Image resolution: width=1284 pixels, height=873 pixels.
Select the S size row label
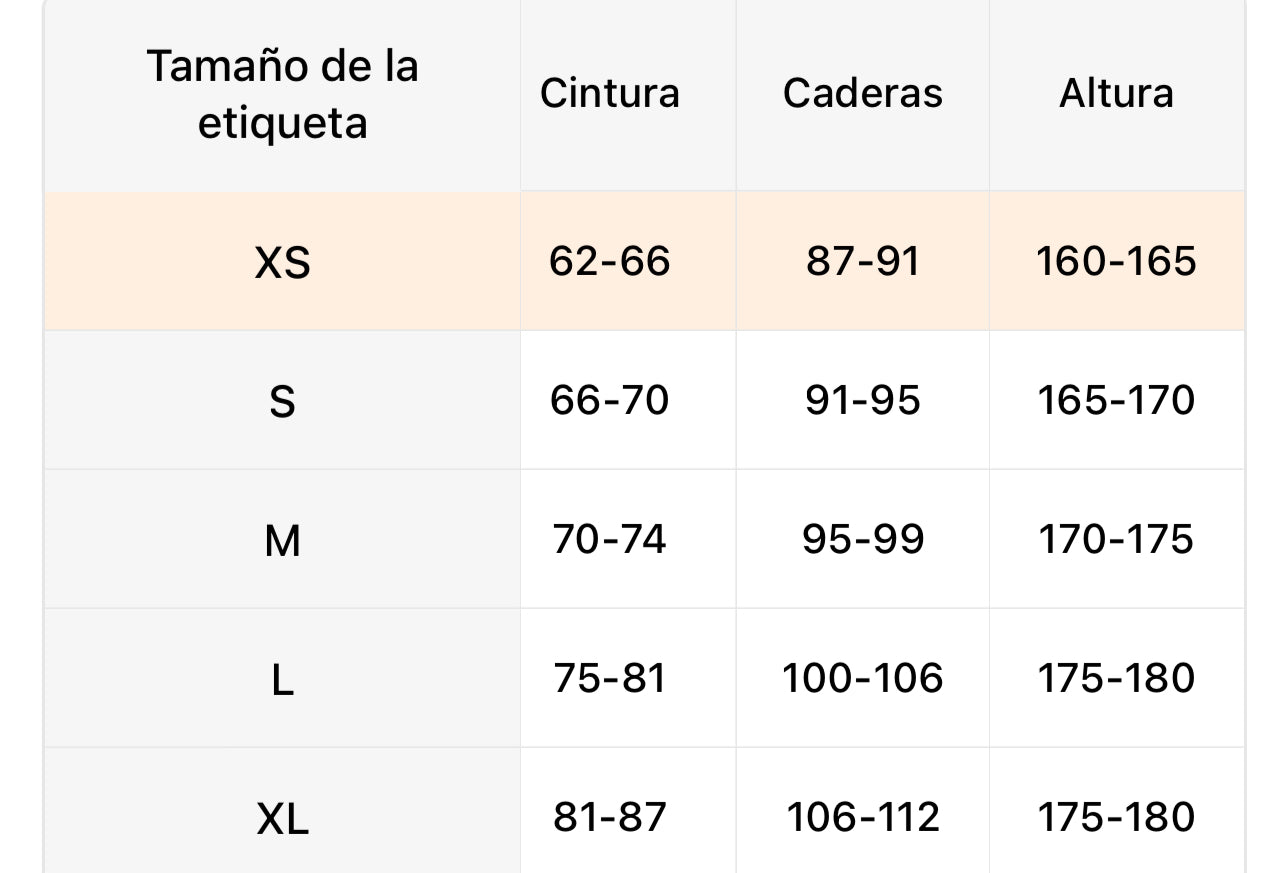coord(282,401)
